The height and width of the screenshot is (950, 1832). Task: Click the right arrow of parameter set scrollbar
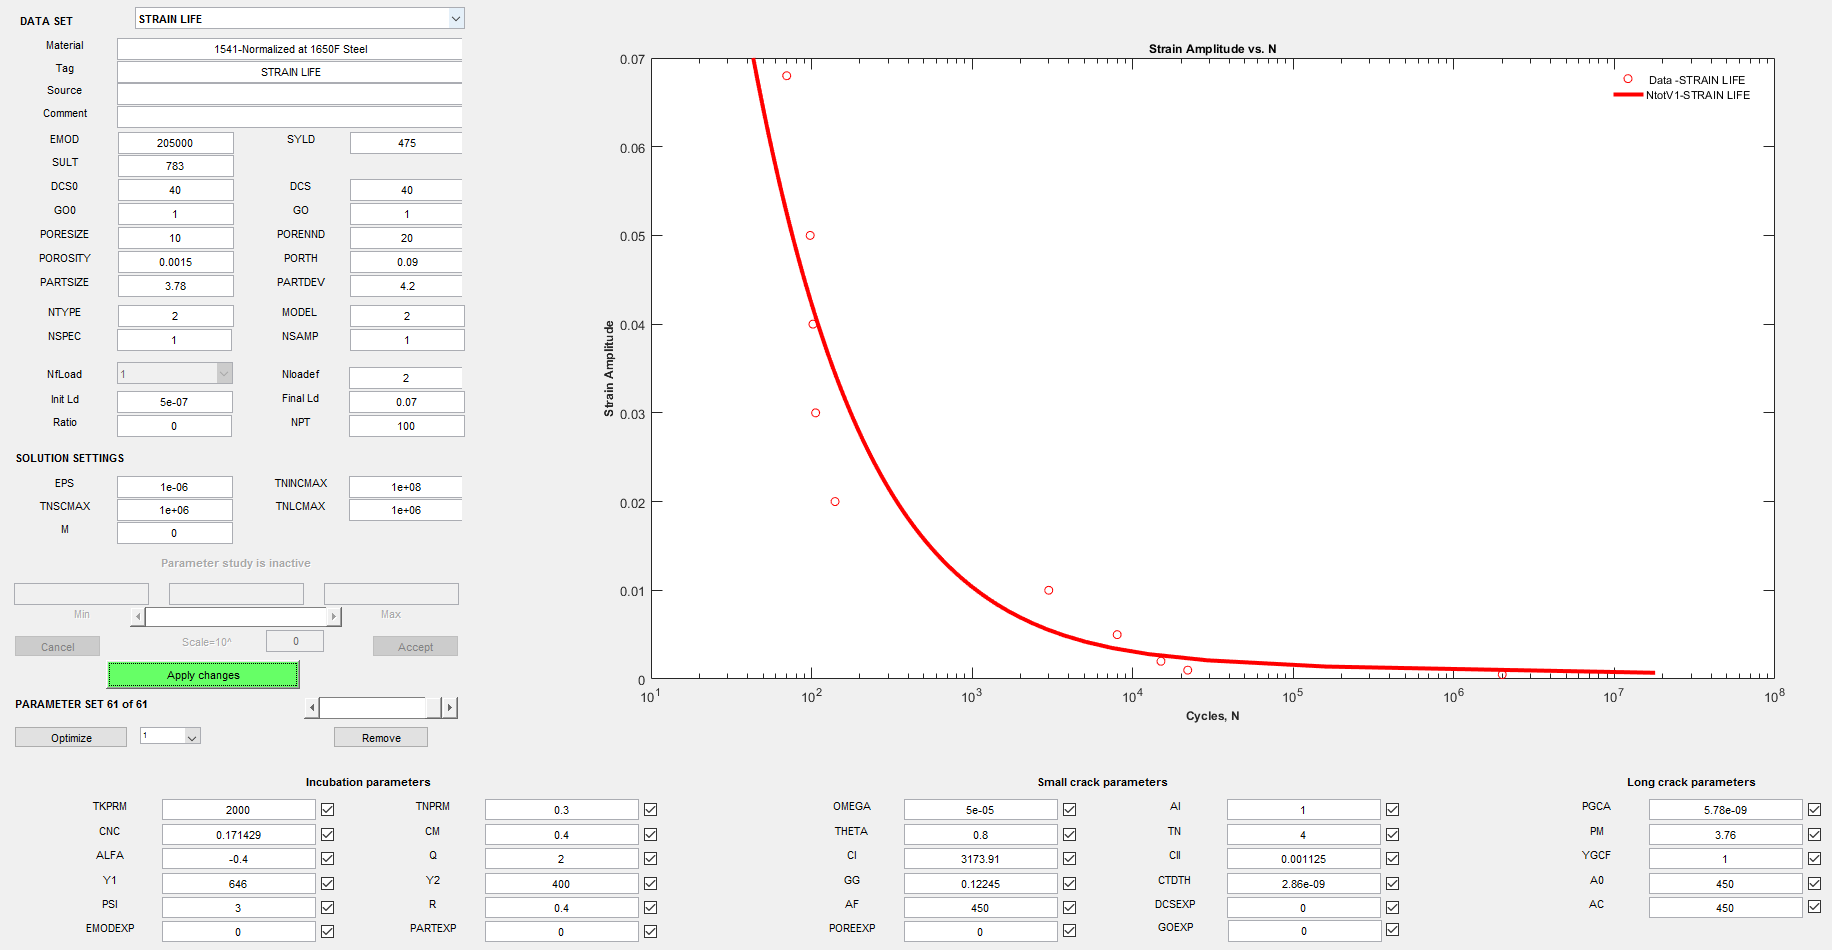tap(450, 708)
